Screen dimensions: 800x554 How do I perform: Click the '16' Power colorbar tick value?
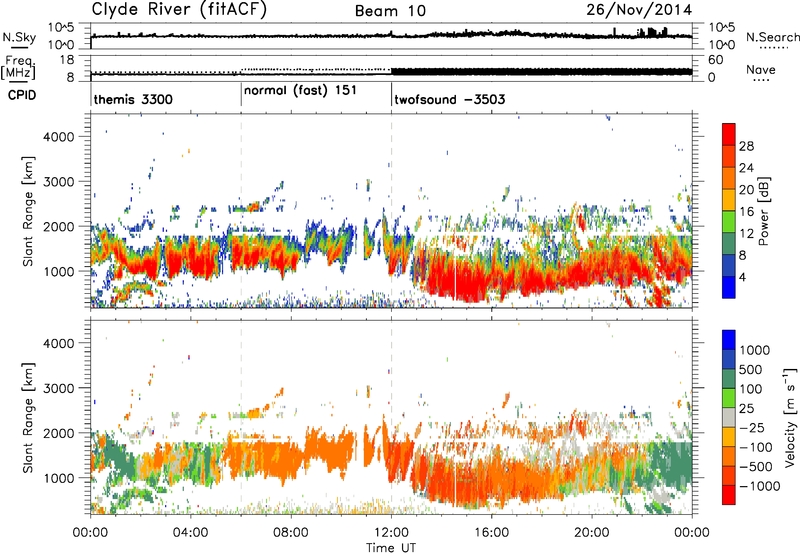pos(746,212)
